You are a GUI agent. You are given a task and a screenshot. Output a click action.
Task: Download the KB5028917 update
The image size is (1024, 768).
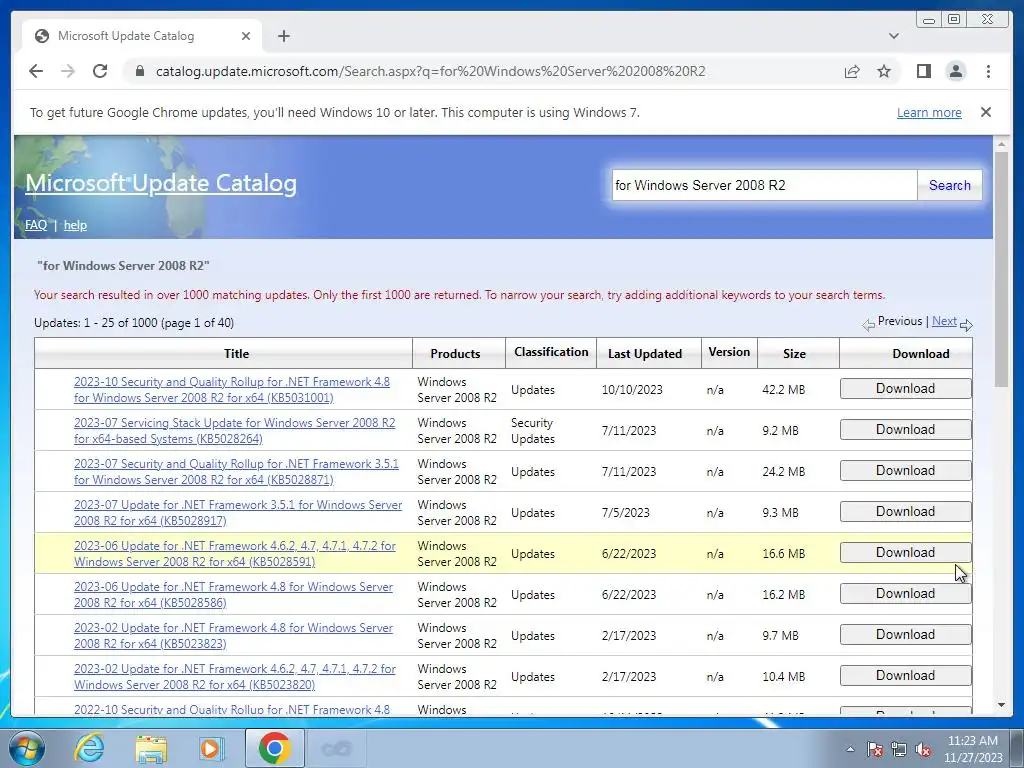pyautogui.click(x=905, y=511)
